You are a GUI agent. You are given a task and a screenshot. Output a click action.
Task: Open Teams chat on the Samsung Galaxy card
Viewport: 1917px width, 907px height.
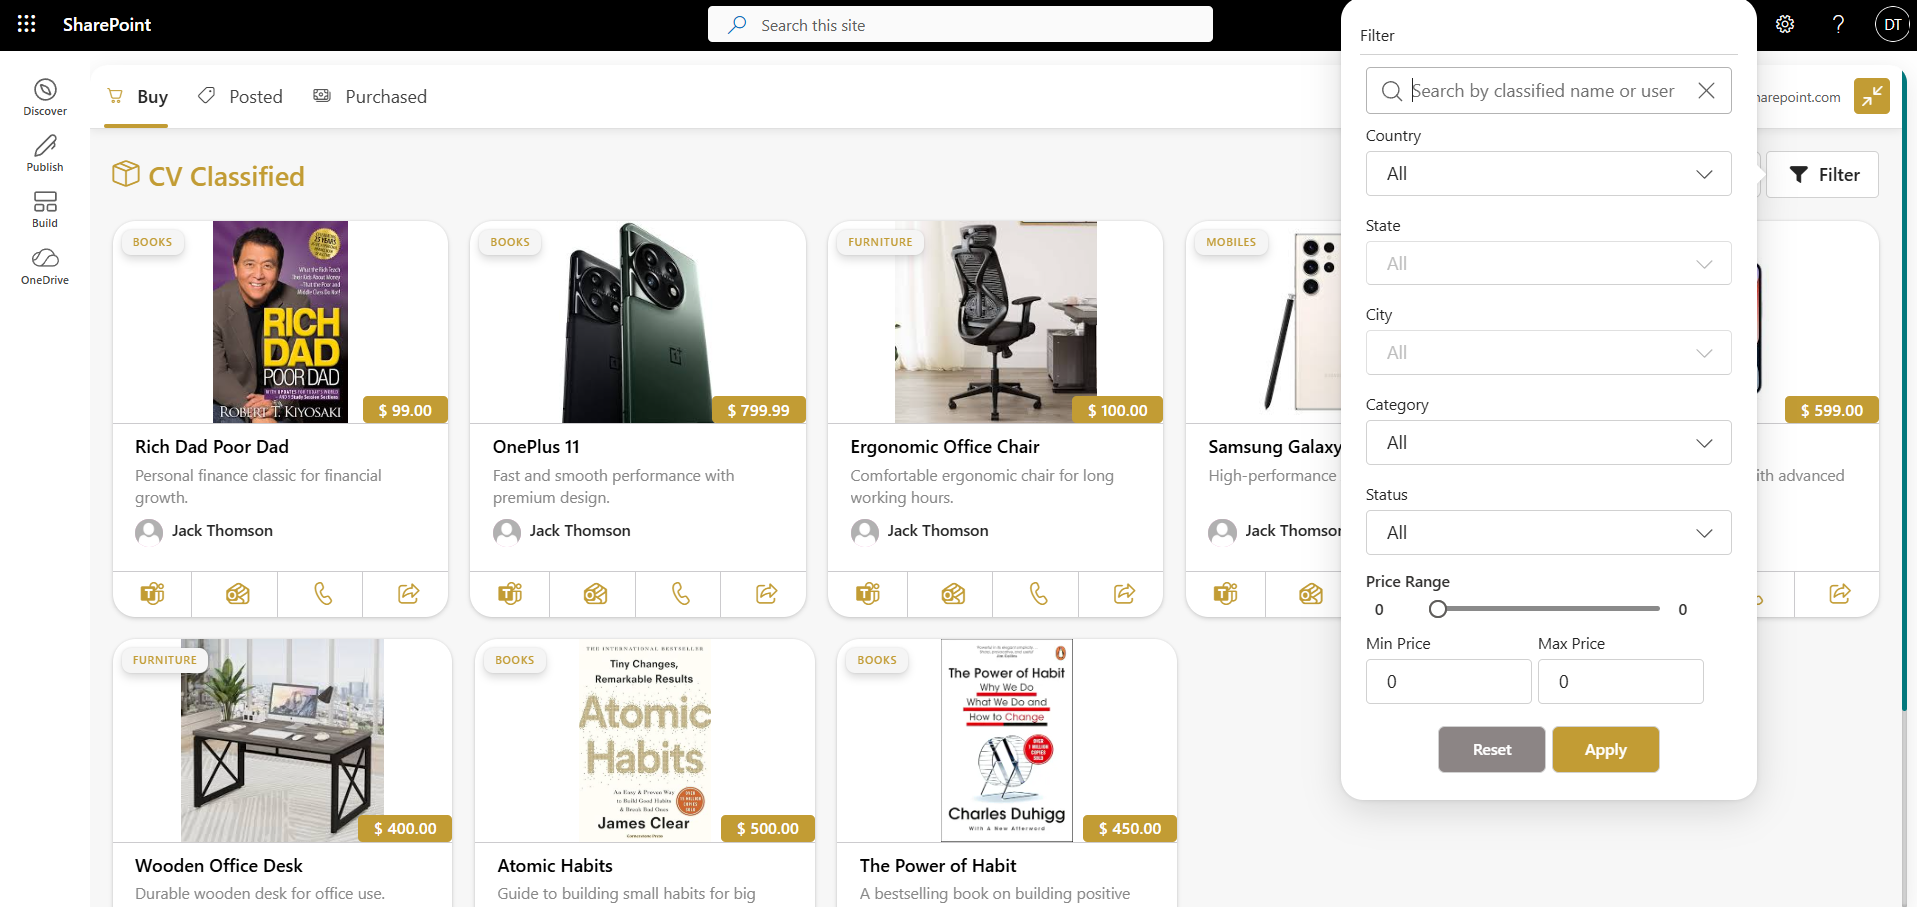[x=1225, y=594]
